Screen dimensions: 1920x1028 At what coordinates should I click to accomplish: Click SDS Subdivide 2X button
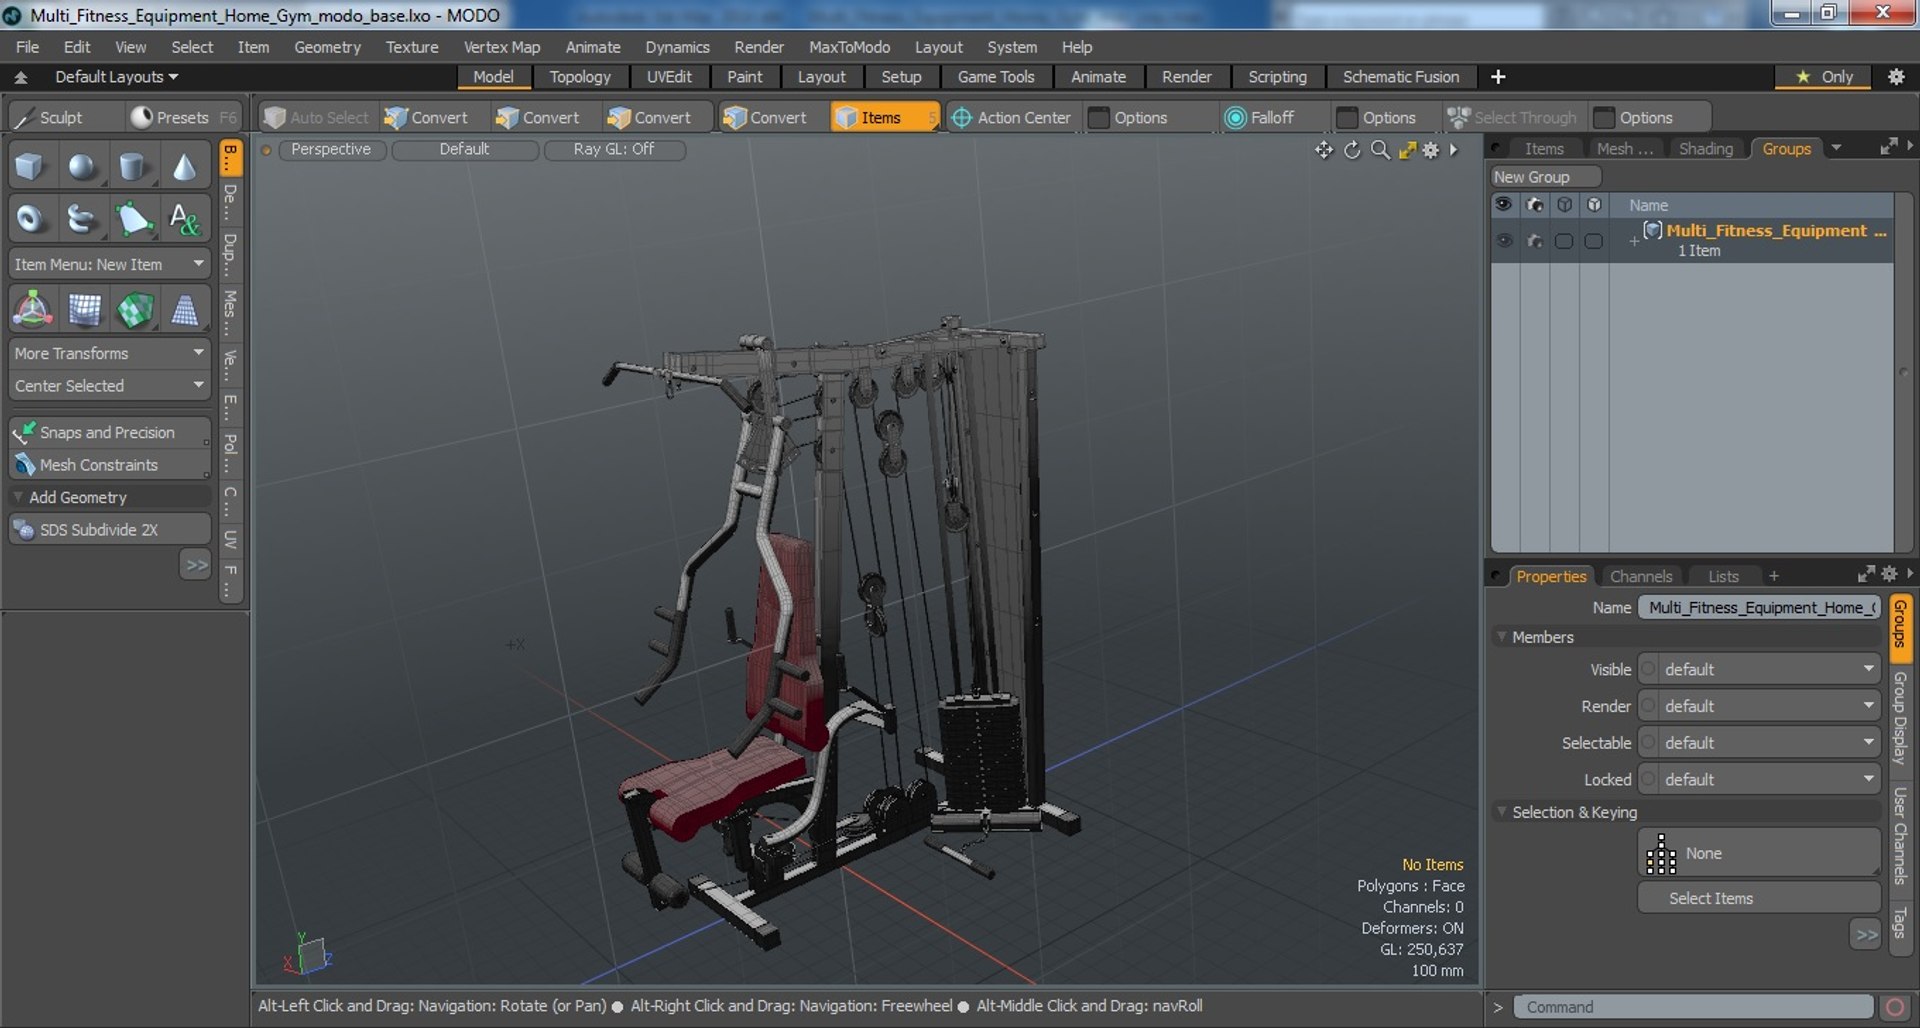pyautogui.click(x=110, y=529)
